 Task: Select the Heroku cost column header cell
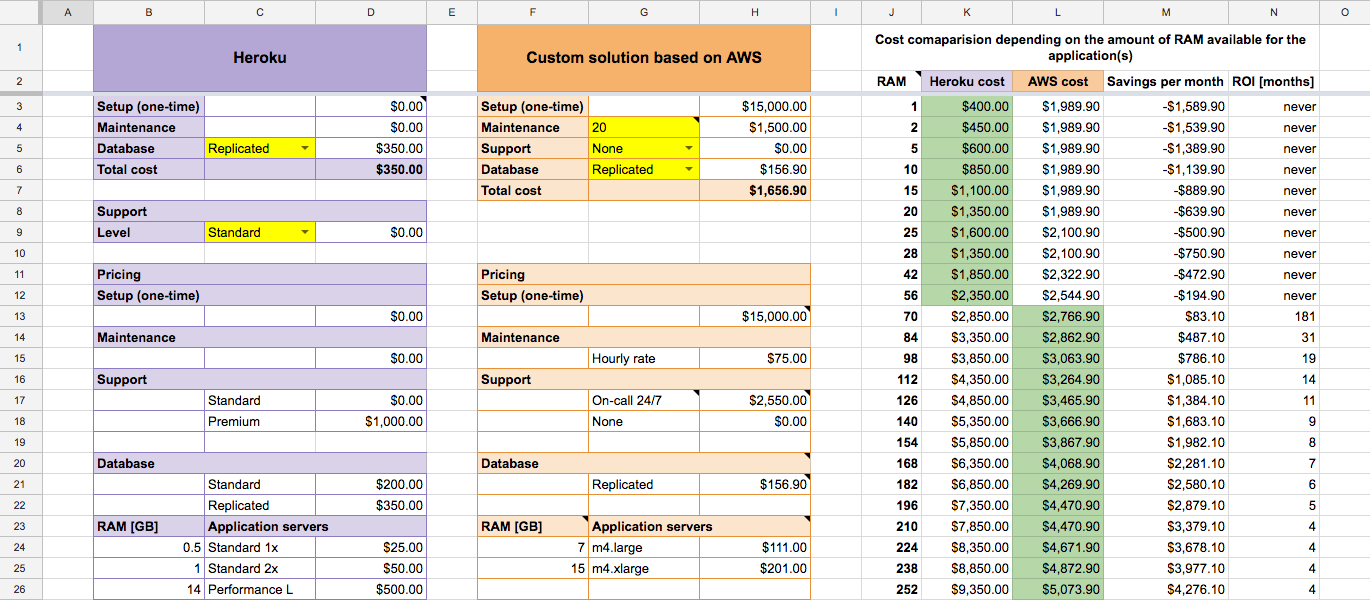pyautogui.click(x=966, y=81)
